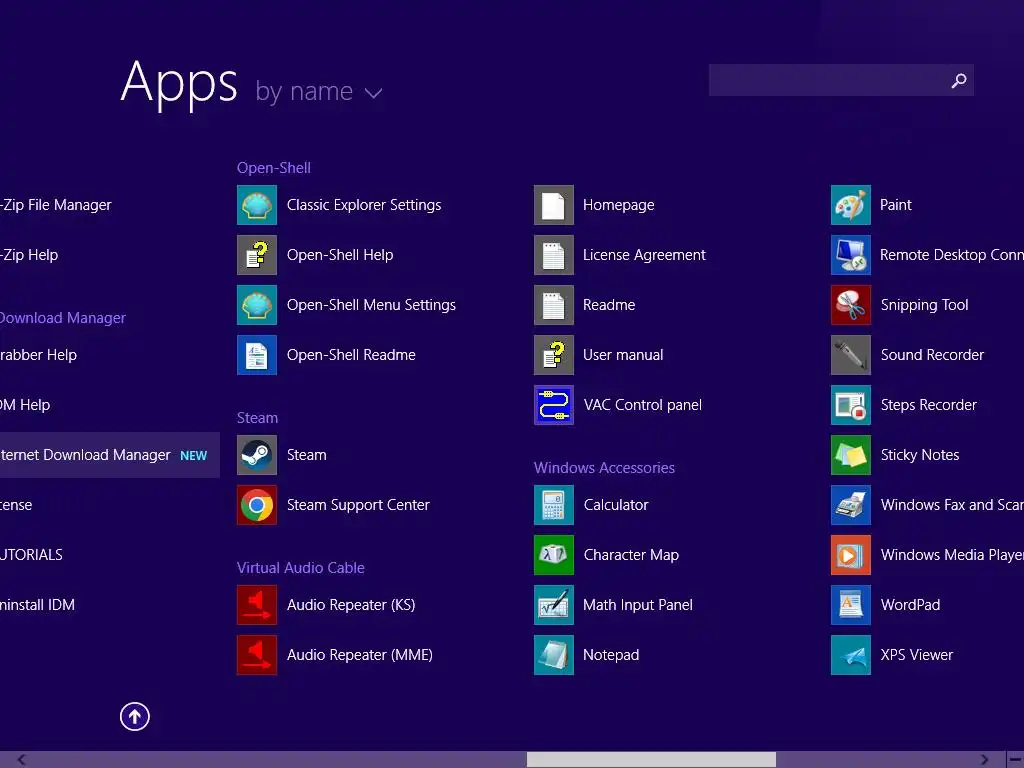Screen dimensions: 1024x768
Task: Launch the Snipping Tool scissors icon
Action: [851, 305]
